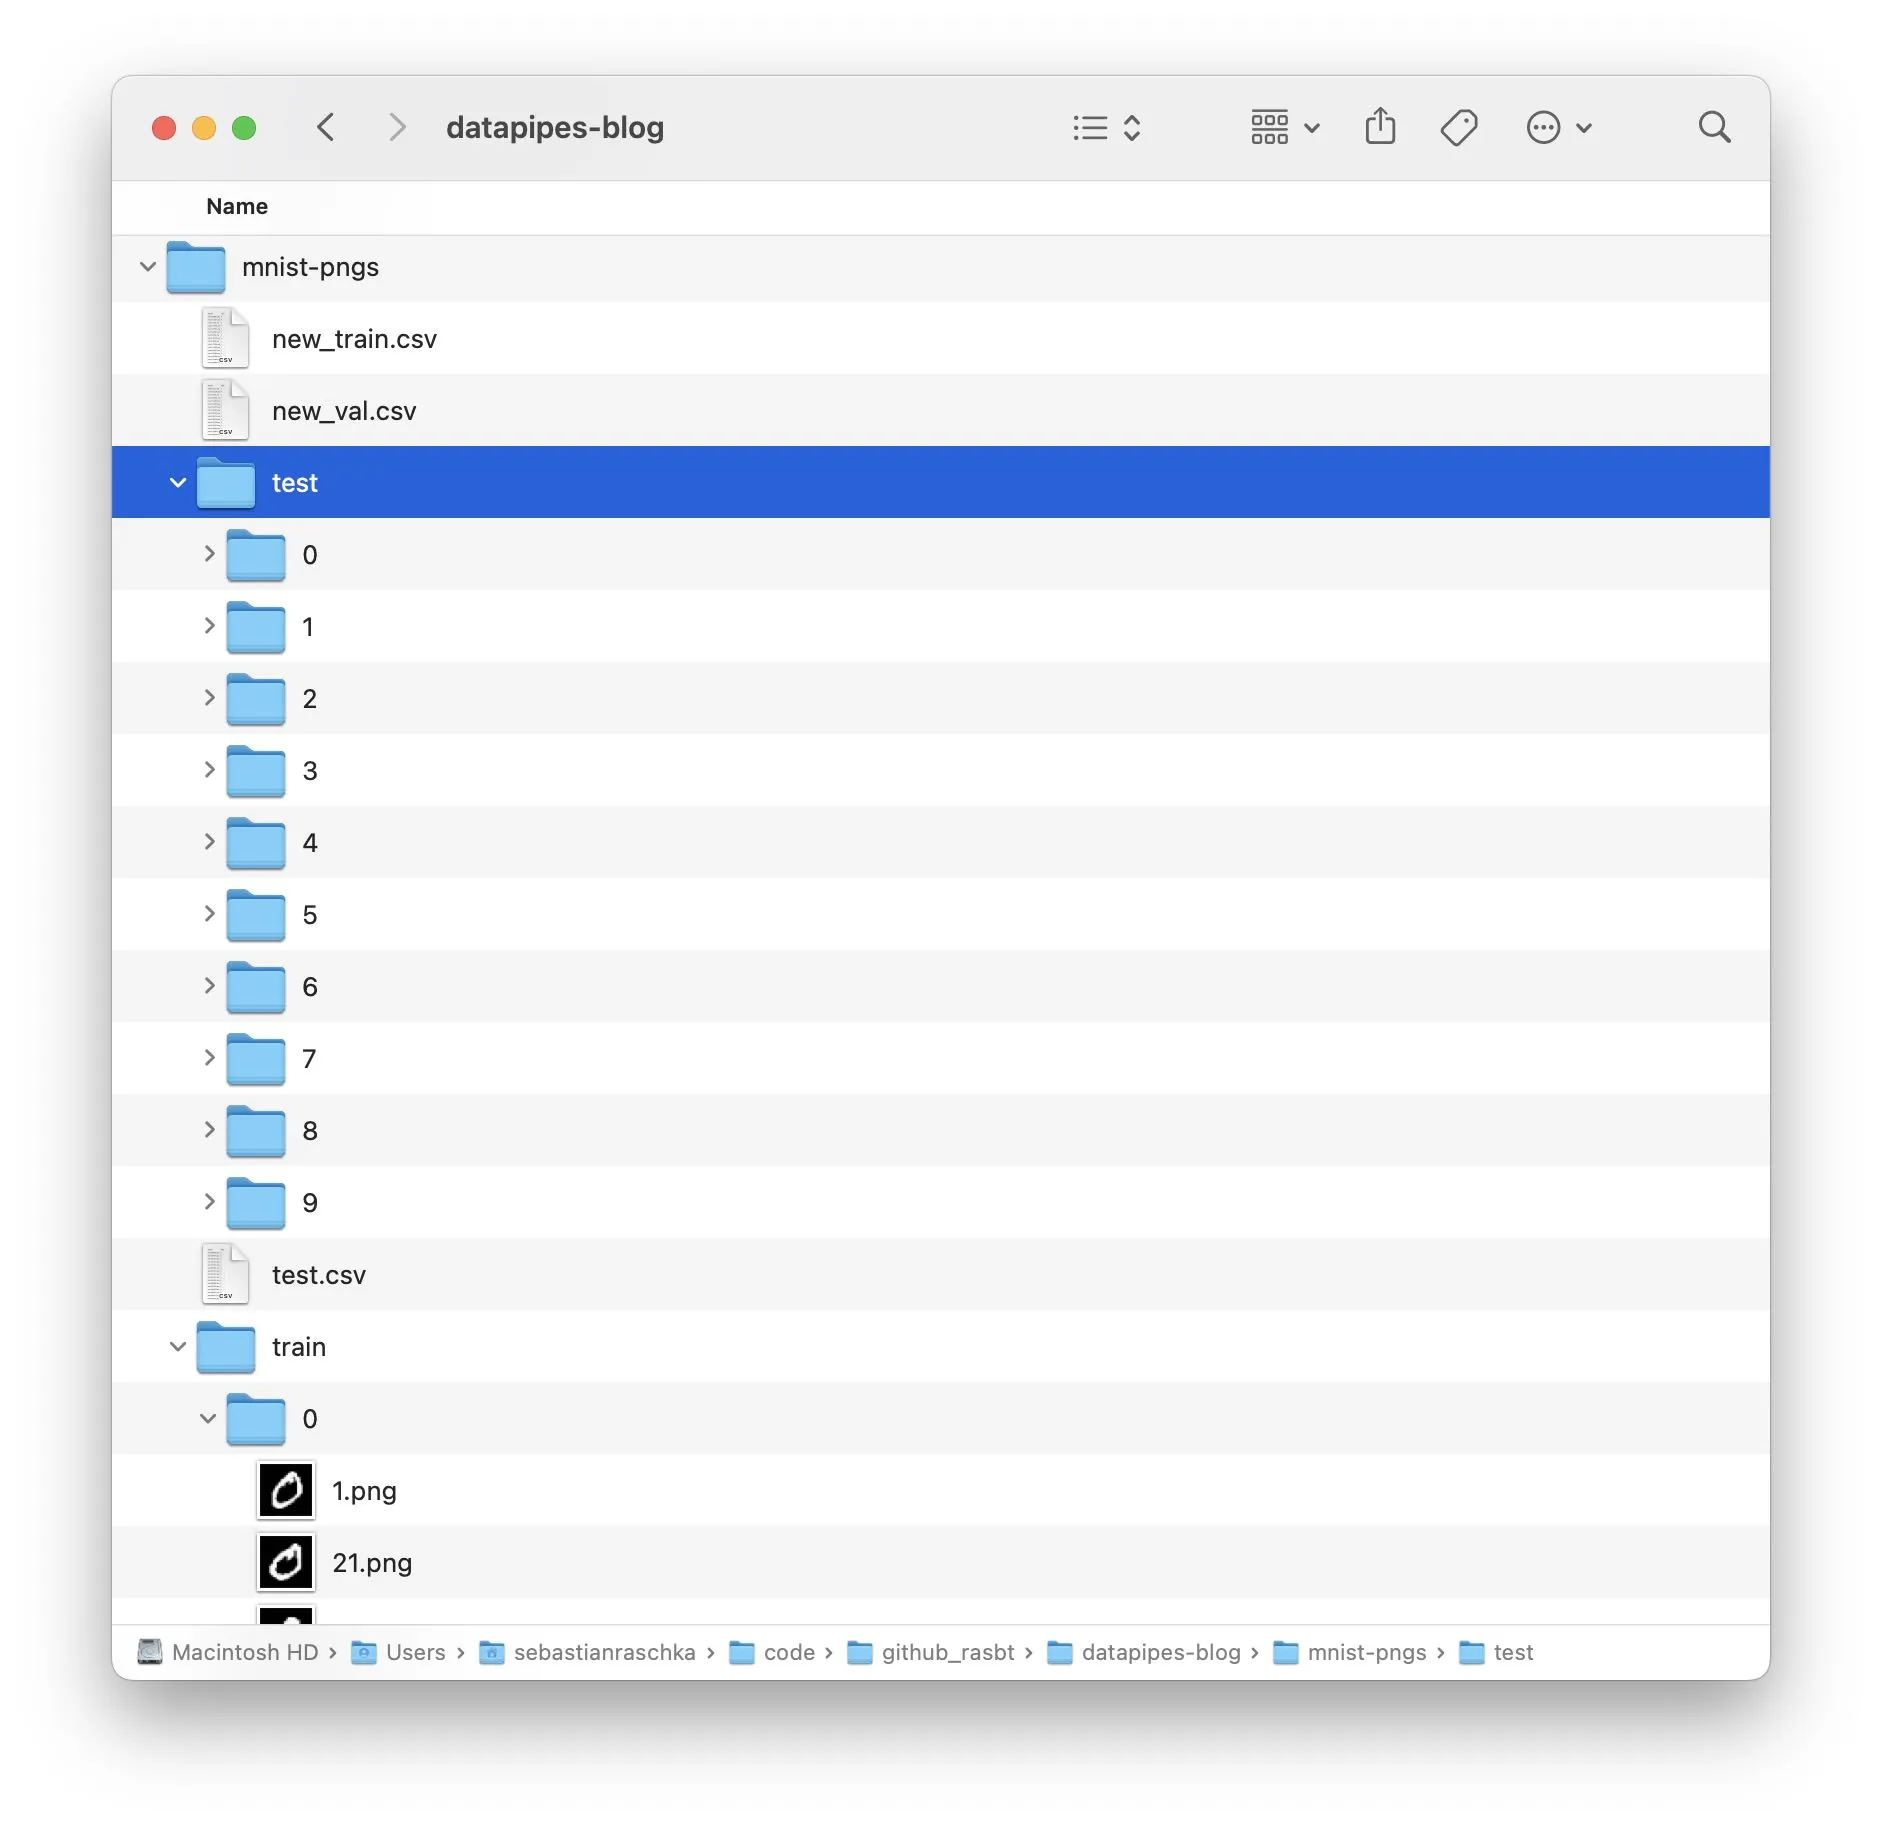1882x1828 pixels.
Task: Select the new_train.csv file icon
Action: (225, 338)
